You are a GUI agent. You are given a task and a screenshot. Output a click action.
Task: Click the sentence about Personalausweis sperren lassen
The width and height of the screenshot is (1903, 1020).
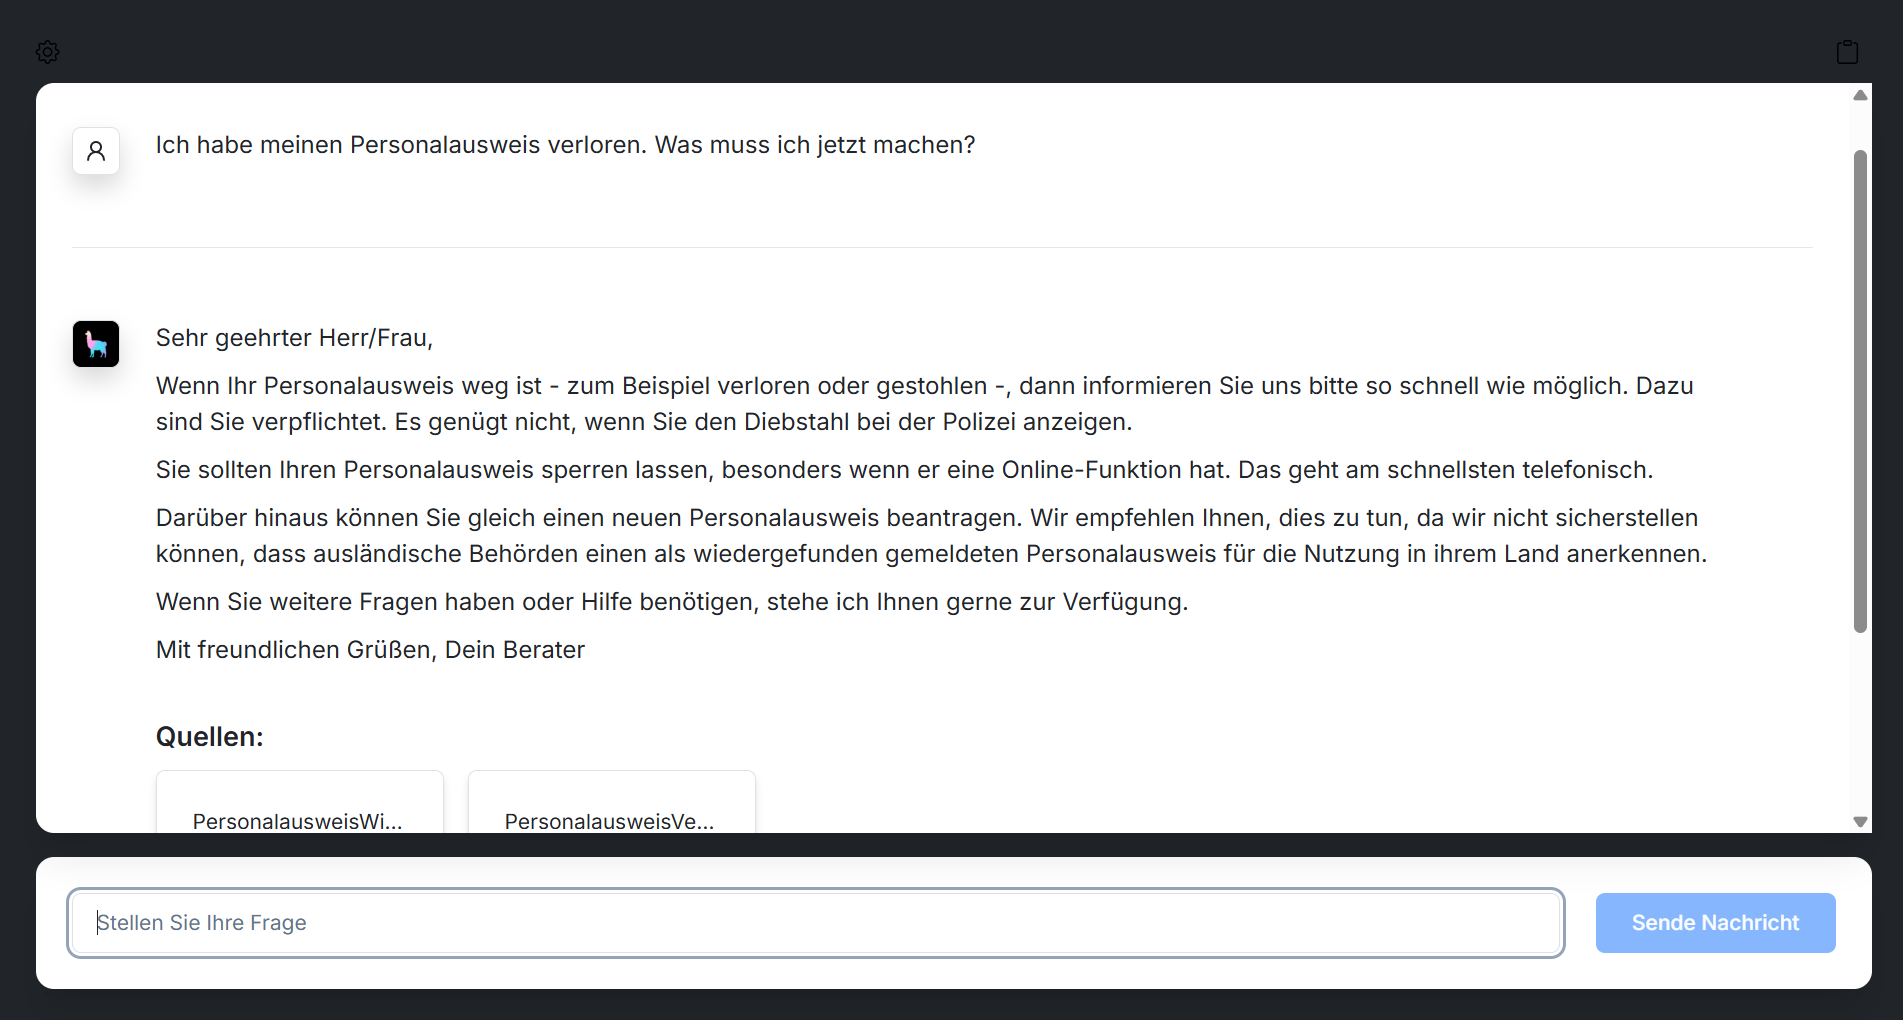pyautogui.click(x=904, y=470)
